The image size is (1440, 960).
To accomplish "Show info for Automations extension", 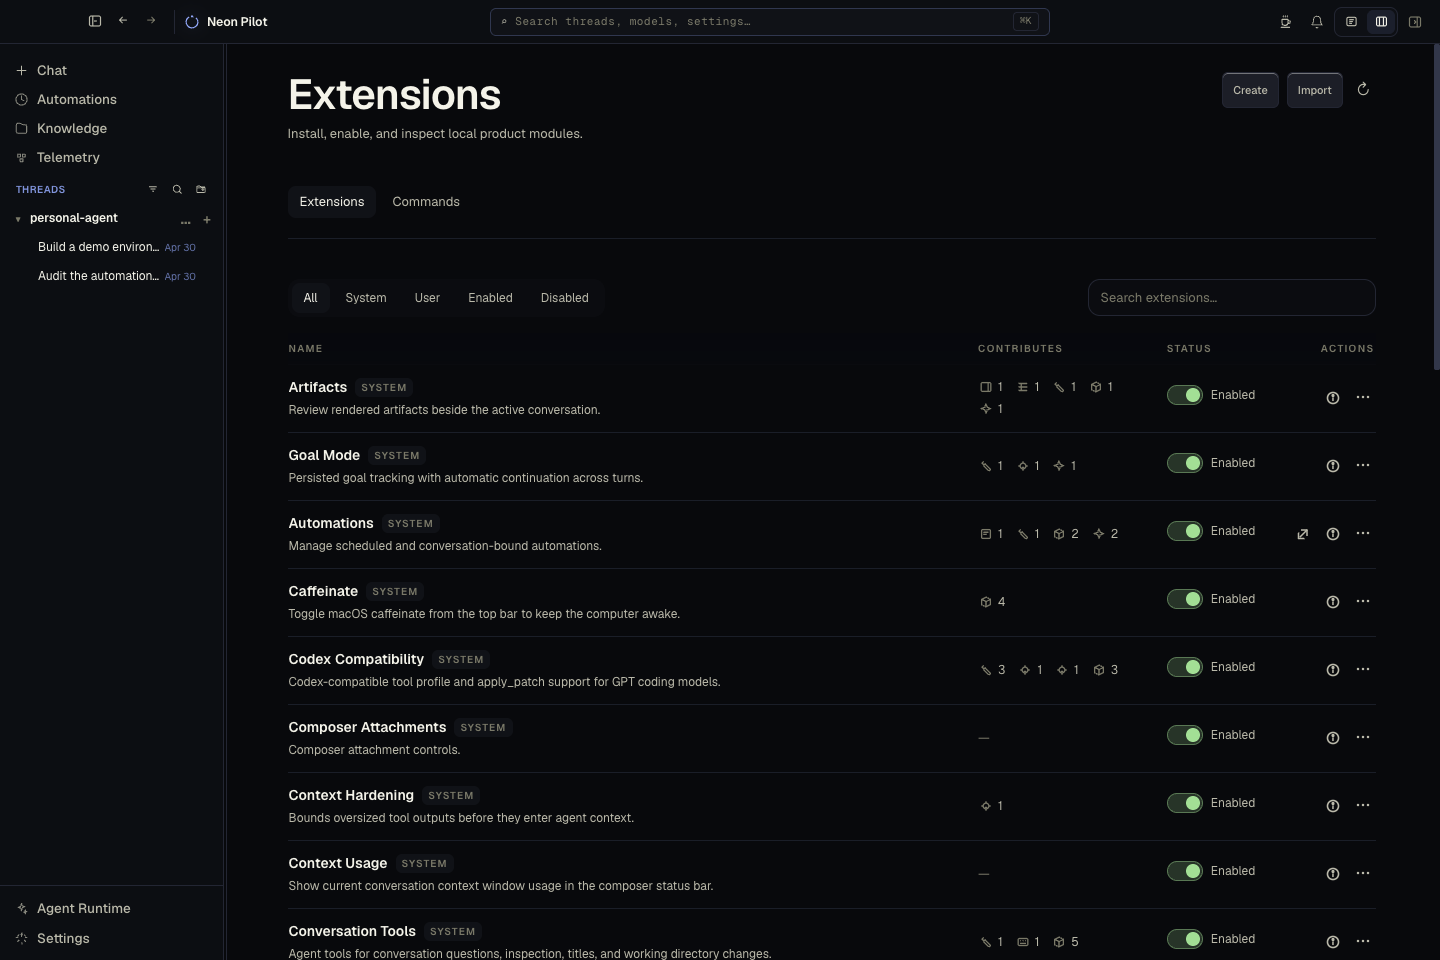I will pos(1333,534).
